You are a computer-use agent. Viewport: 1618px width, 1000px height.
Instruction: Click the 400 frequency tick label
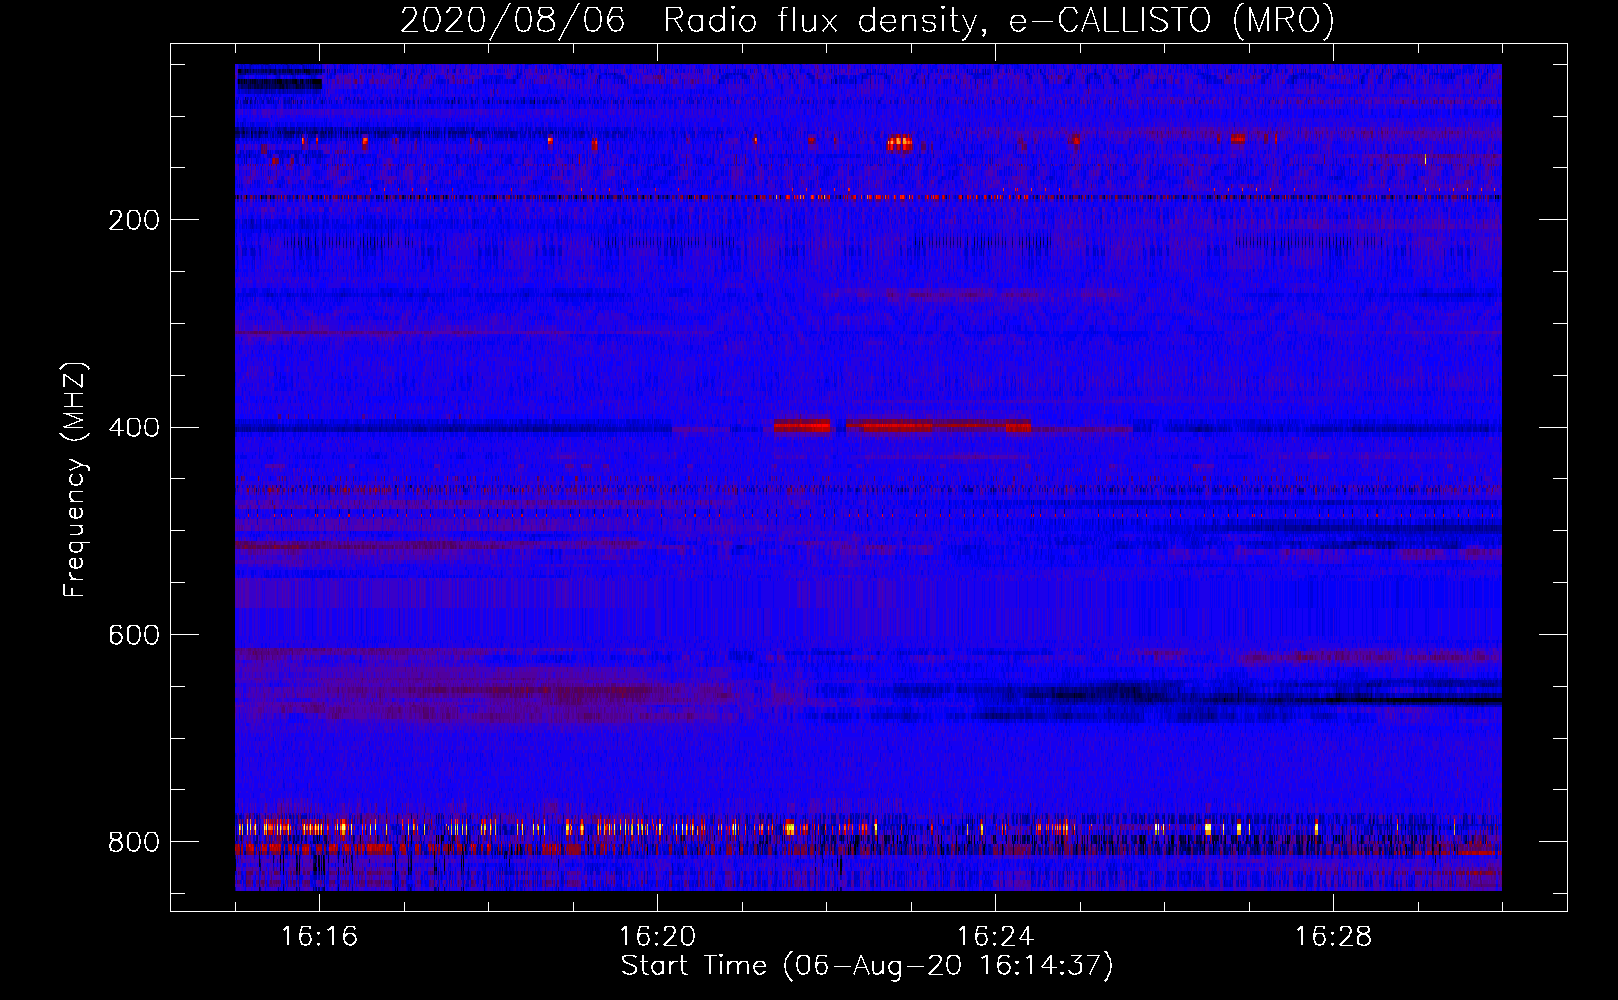point(134,428)
